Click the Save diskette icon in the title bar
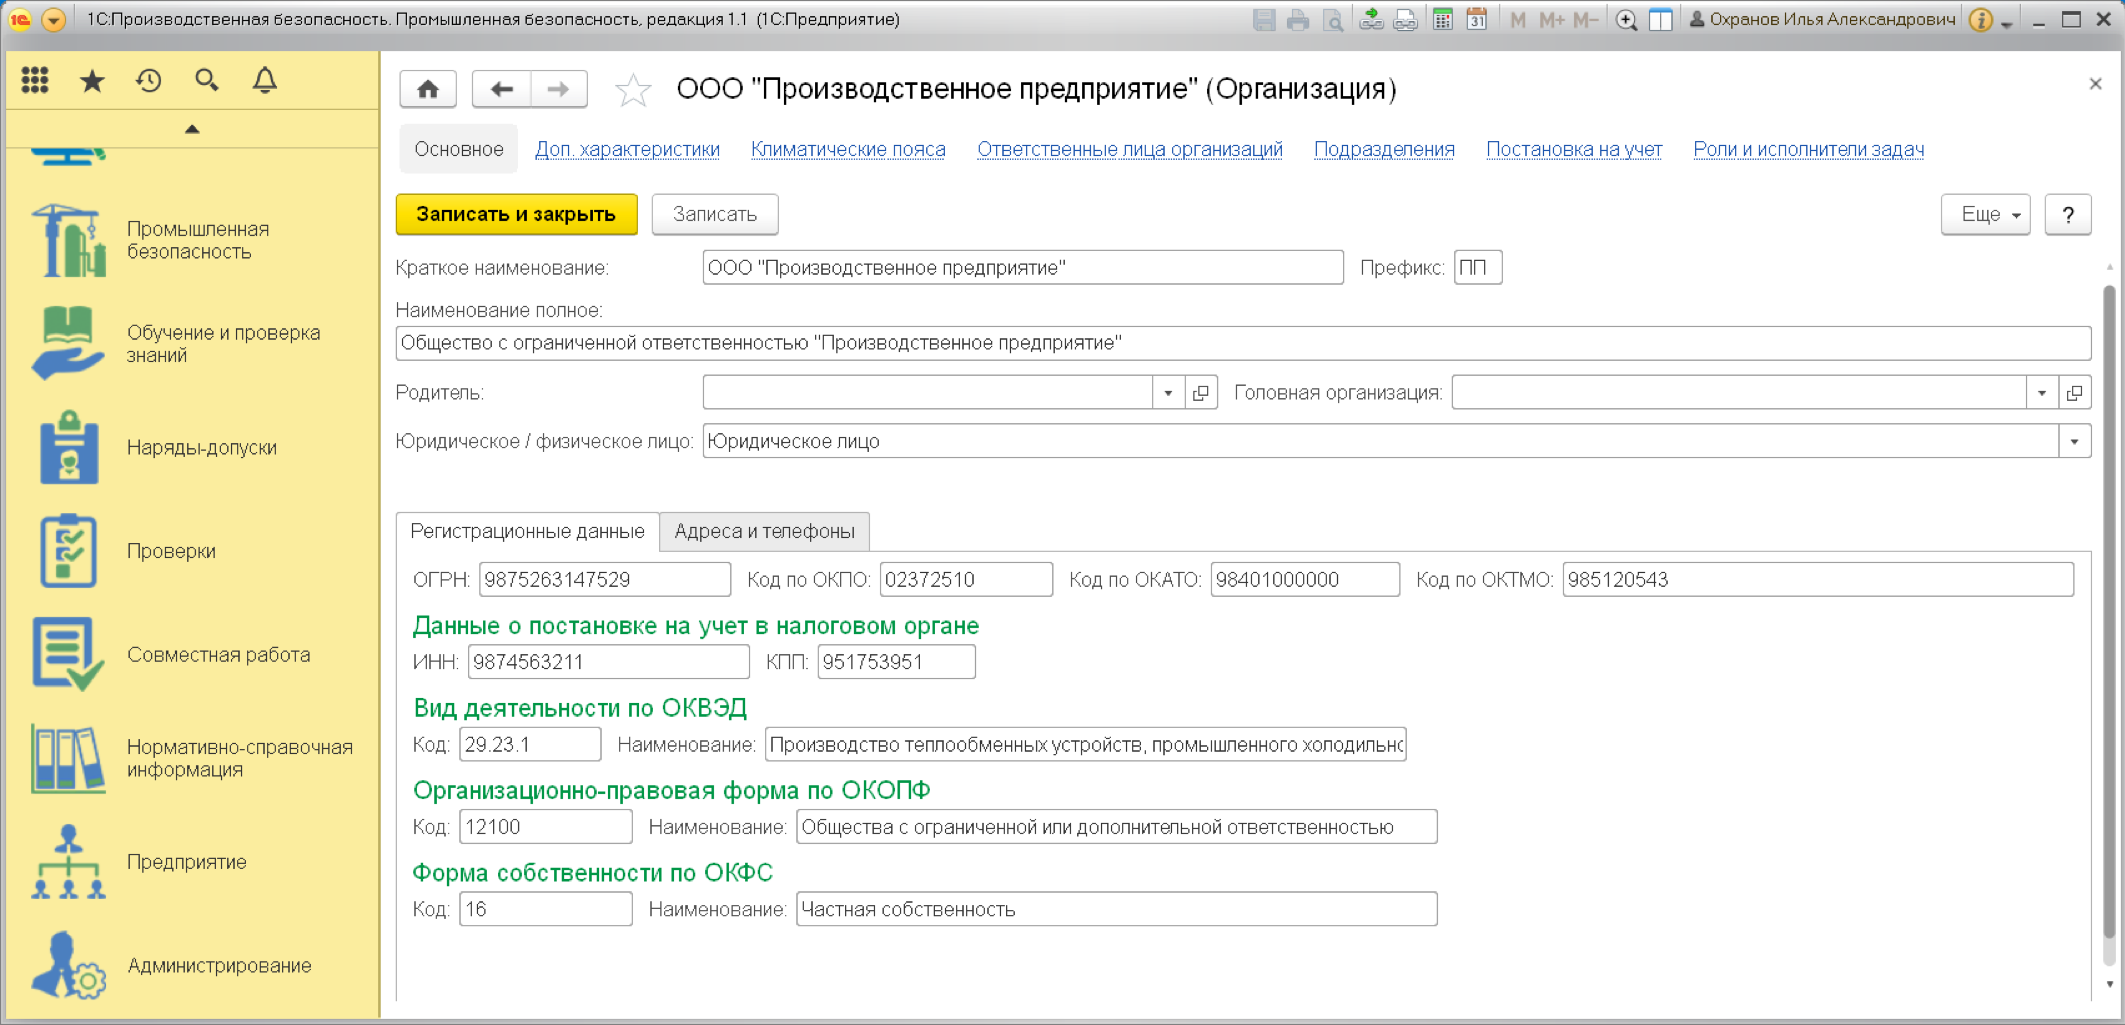The width and height of the screenshot is (2125, 1025). (1264, 19)
